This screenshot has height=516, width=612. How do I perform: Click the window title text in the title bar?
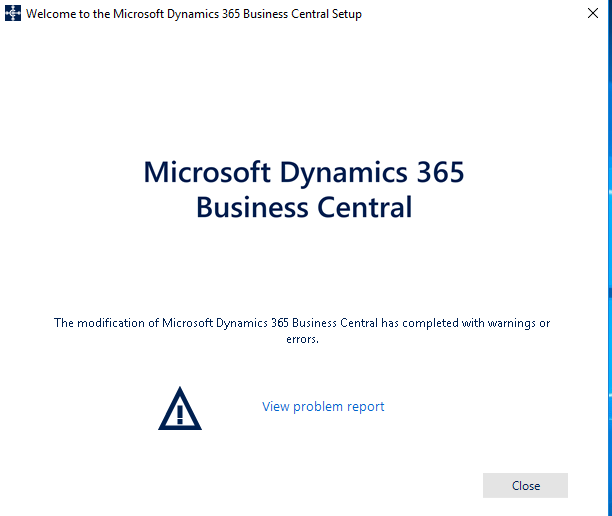coord(194,14)
